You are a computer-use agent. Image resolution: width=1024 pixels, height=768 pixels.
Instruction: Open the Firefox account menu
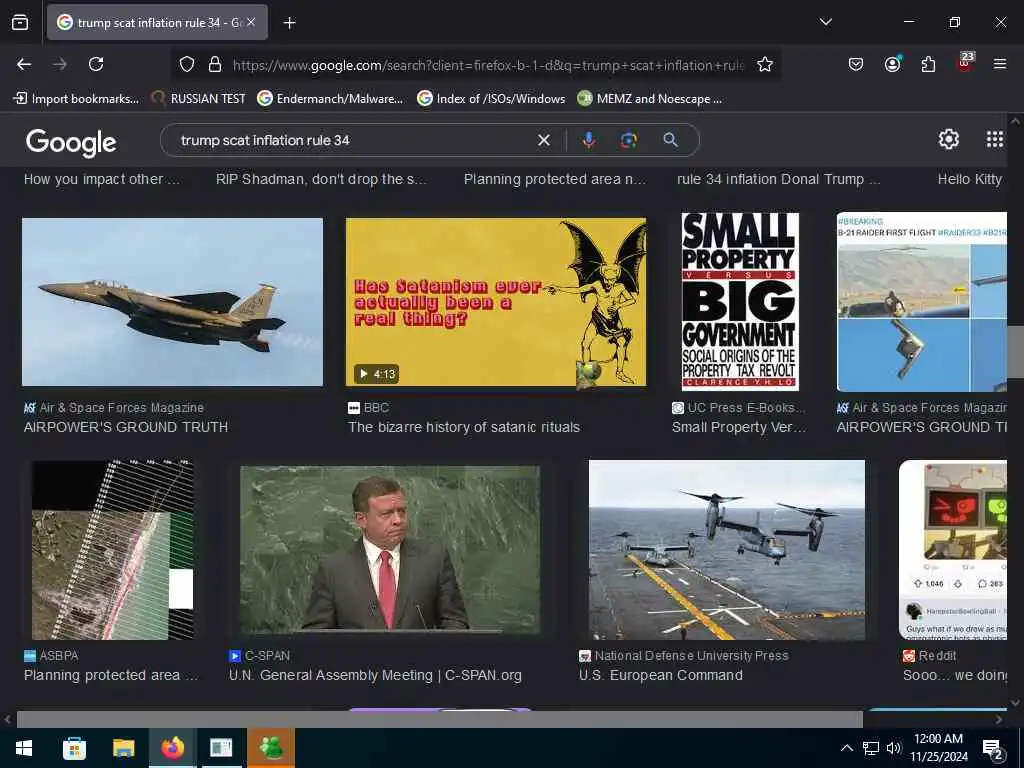[x=893, y=64]
